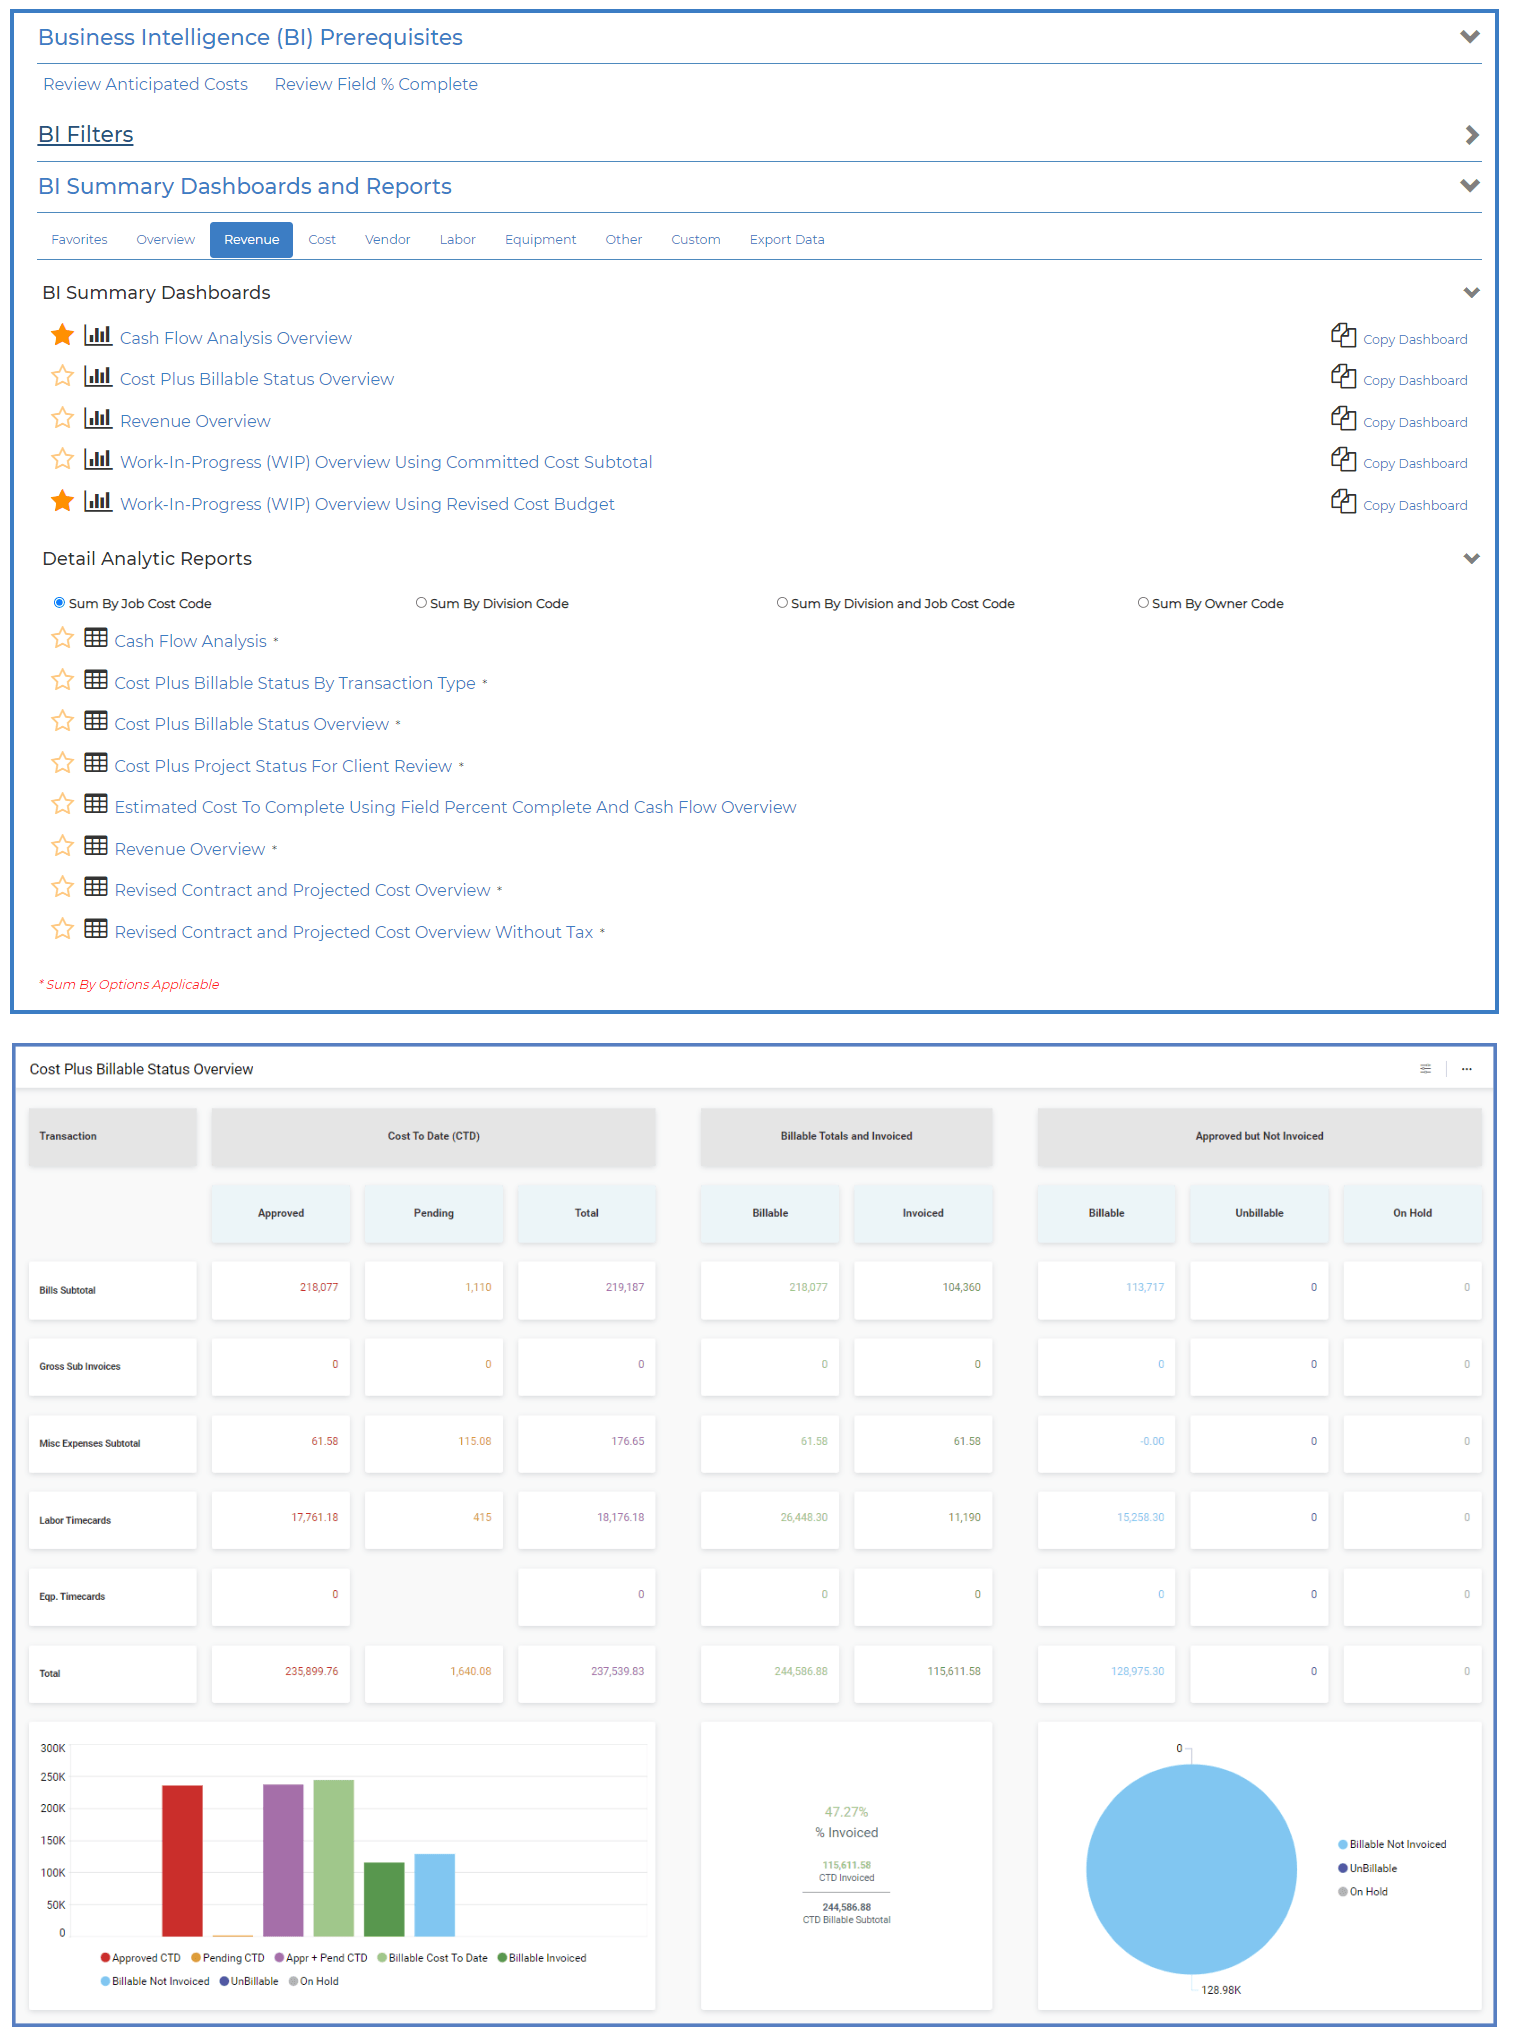Screen dimensions: 1514x2042
Task: Click the Billable Not Invoiced pie chart
Action: [1191, 1868]
